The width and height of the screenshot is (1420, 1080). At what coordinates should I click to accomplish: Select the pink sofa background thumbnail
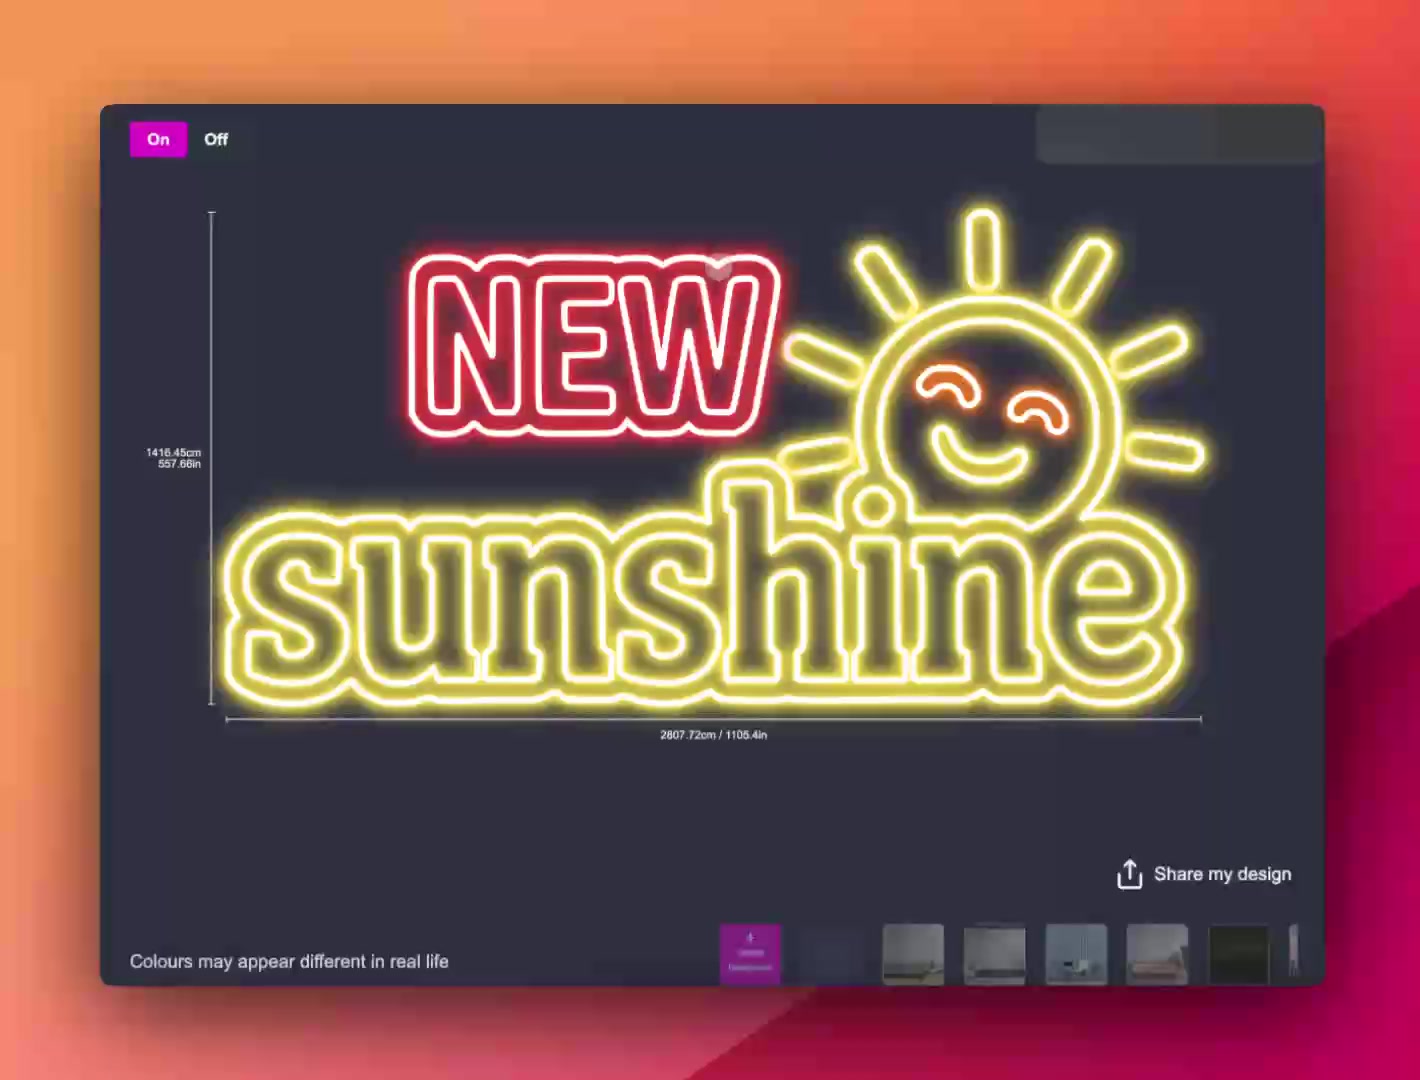coord(1156,953)
